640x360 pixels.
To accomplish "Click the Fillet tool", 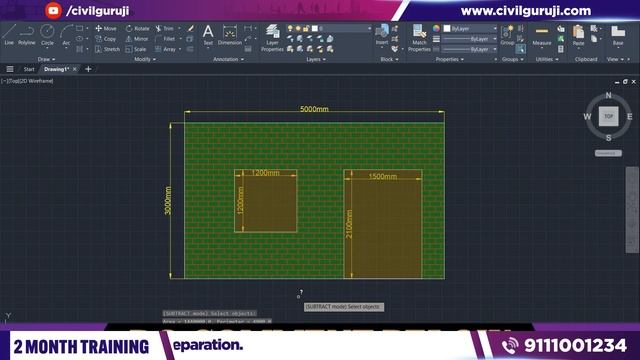I will tap(165, 39).
